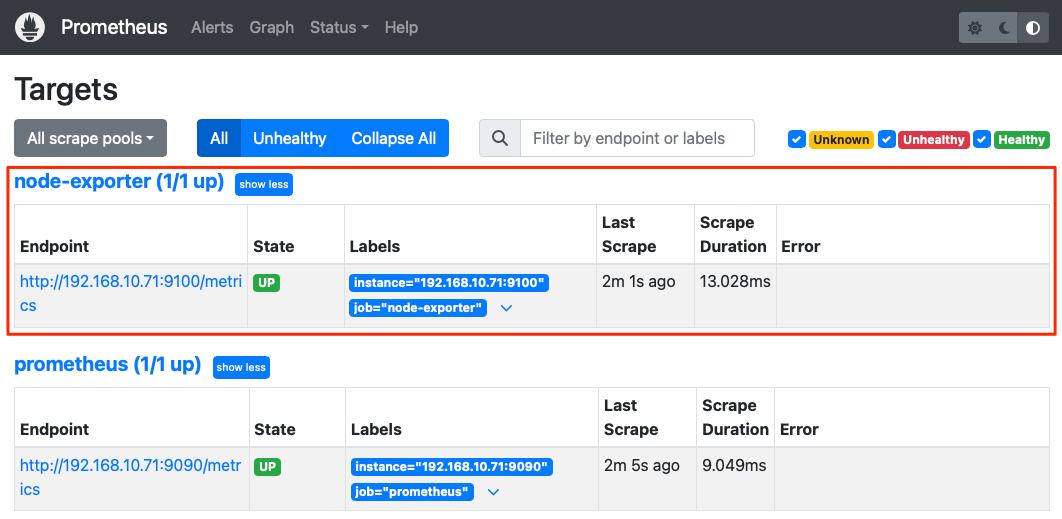
Task: Click the Collapse All button
Action: [x=394, y=138]
